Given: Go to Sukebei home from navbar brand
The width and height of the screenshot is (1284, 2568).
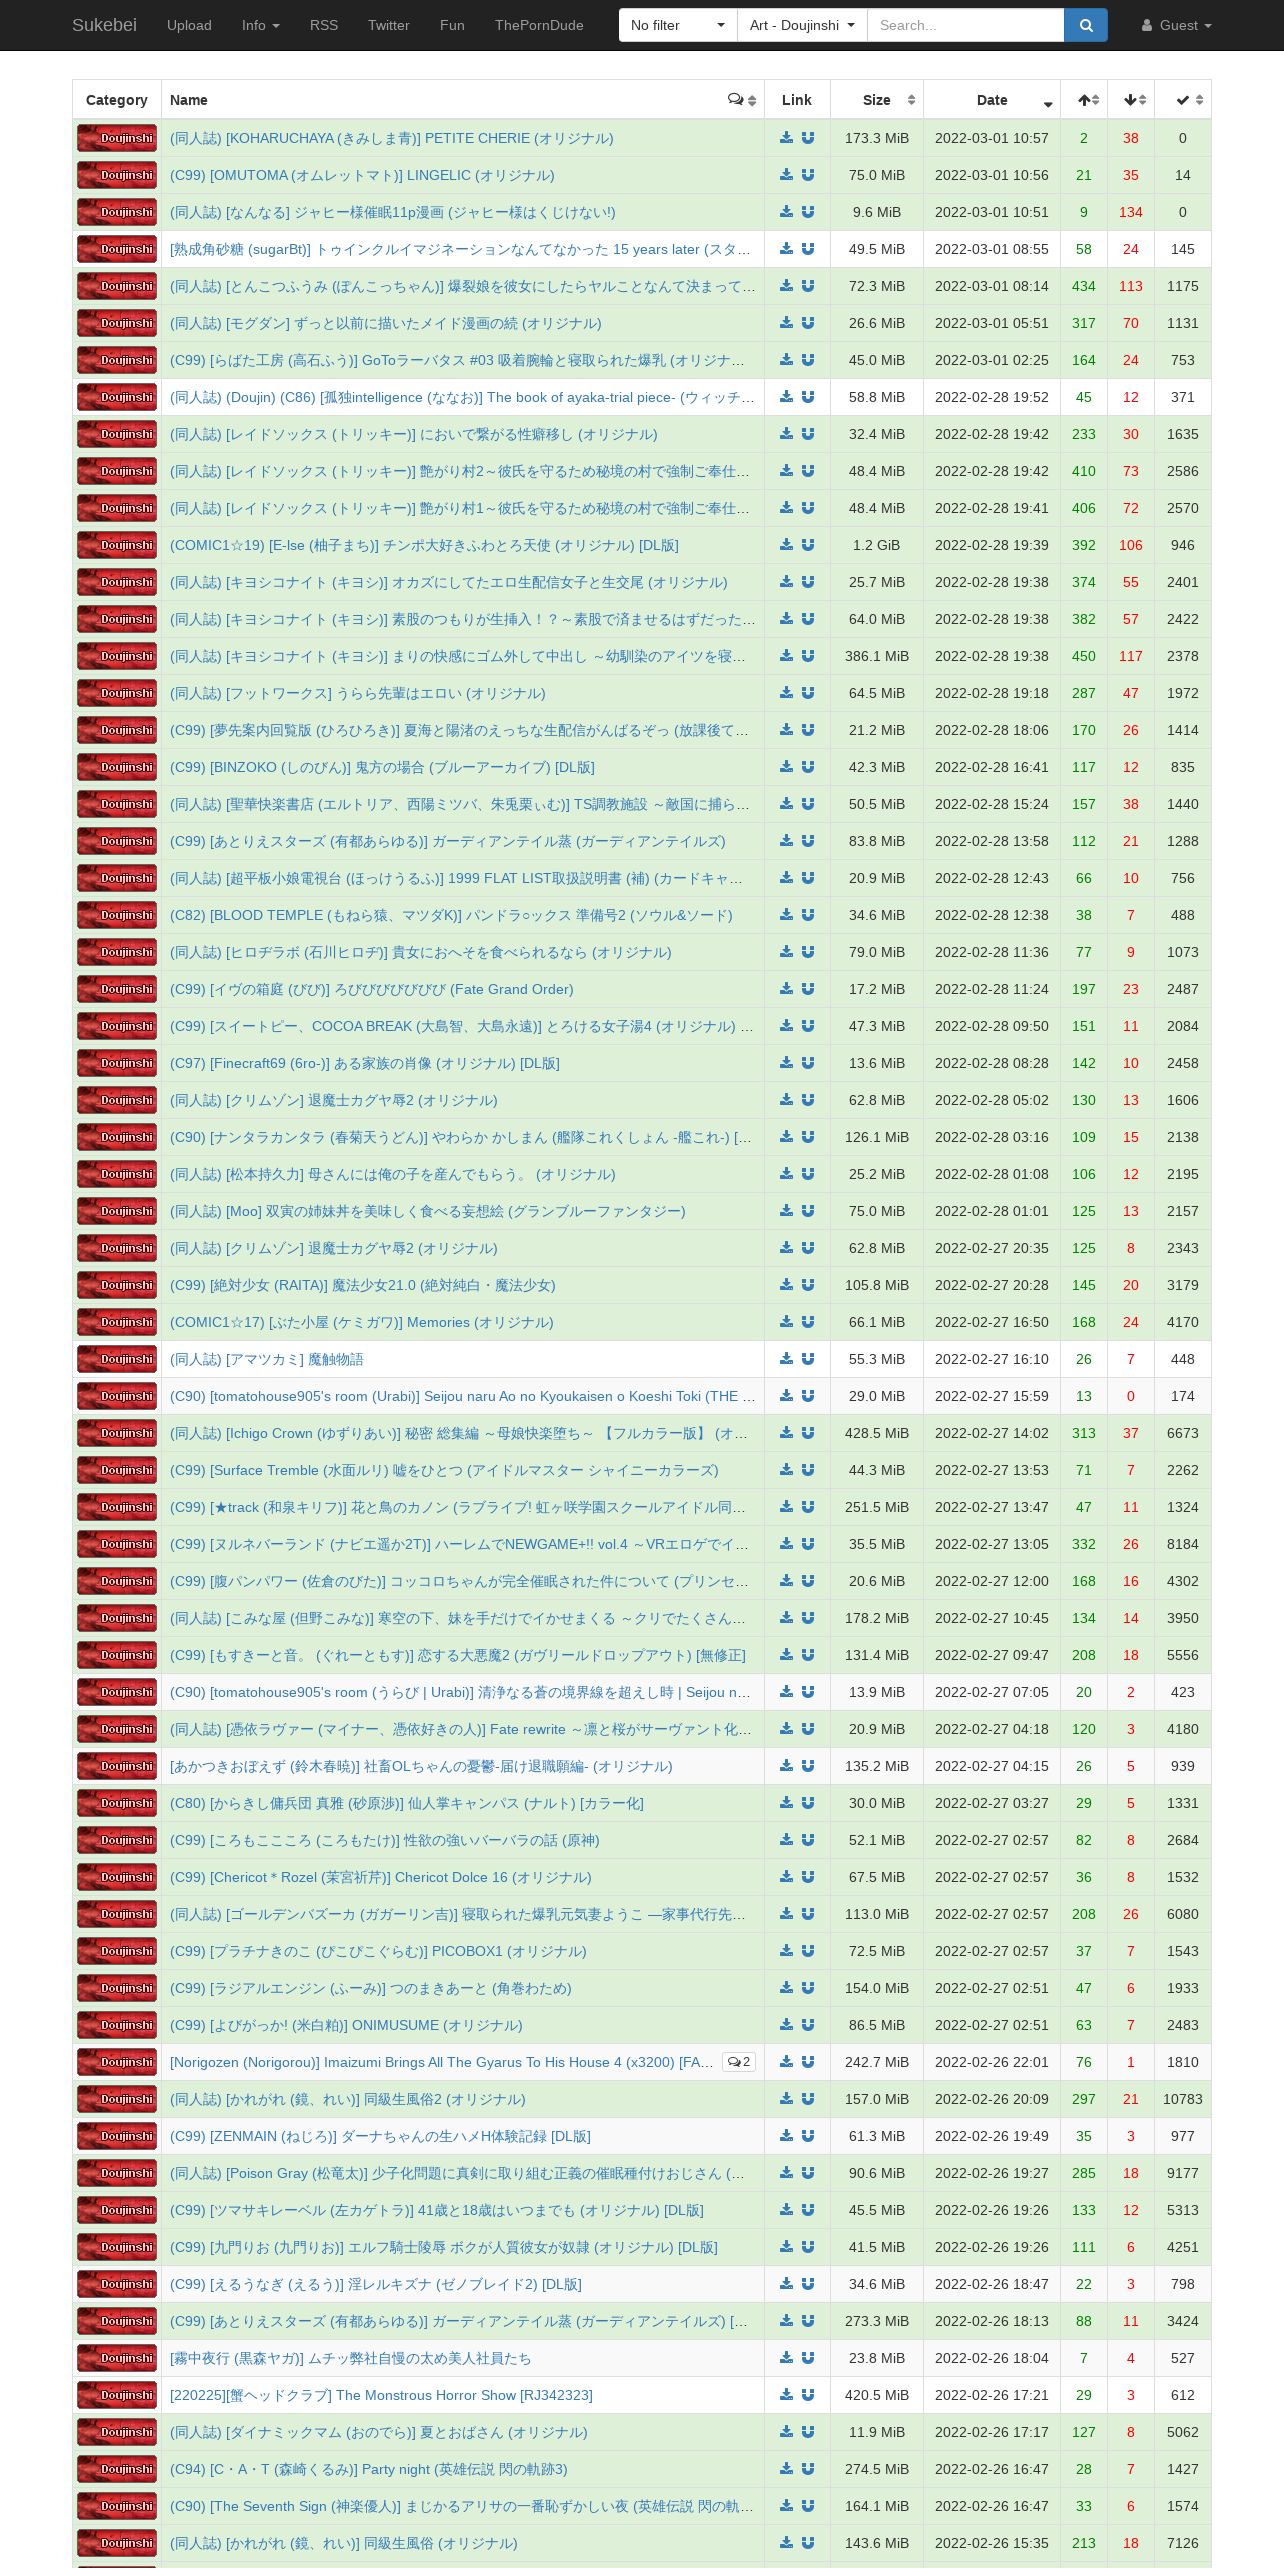Looking at the screenshot, I should (104, 25).
